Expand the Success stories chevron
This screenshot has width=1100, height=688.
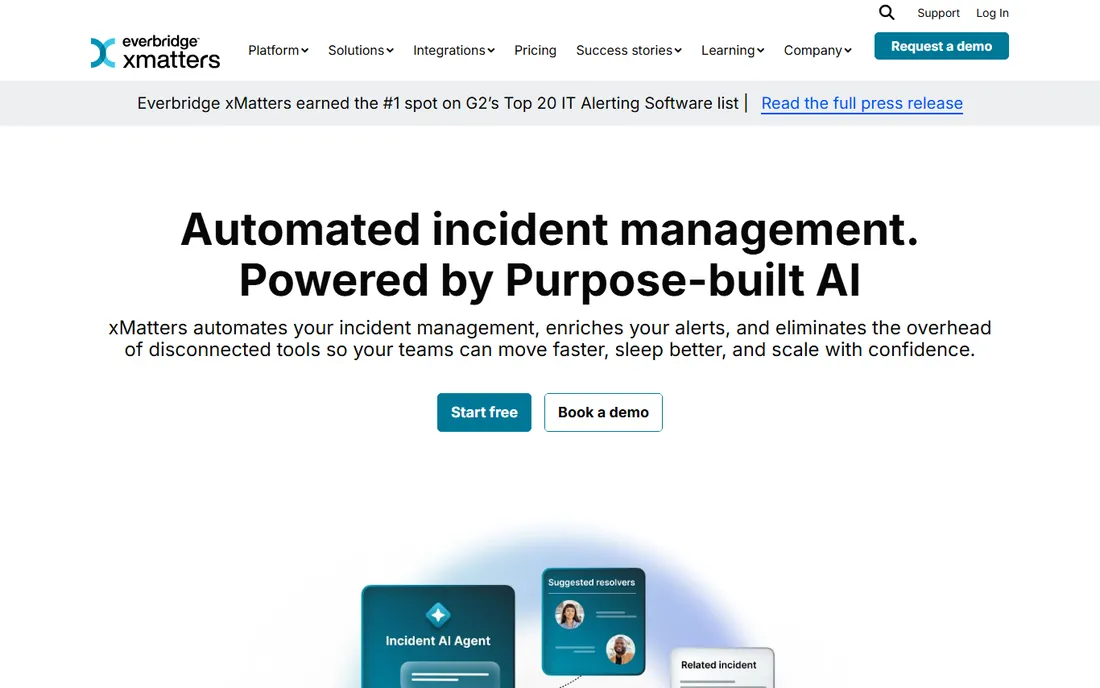click(678, 50)
